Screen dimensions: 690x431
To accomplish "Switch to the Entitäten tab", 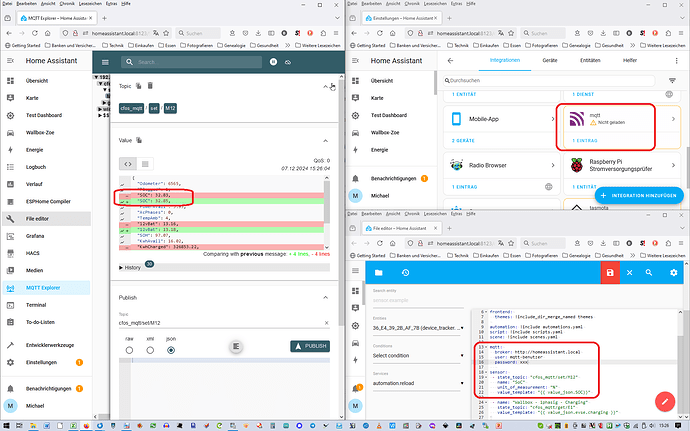I will point(590,60).
